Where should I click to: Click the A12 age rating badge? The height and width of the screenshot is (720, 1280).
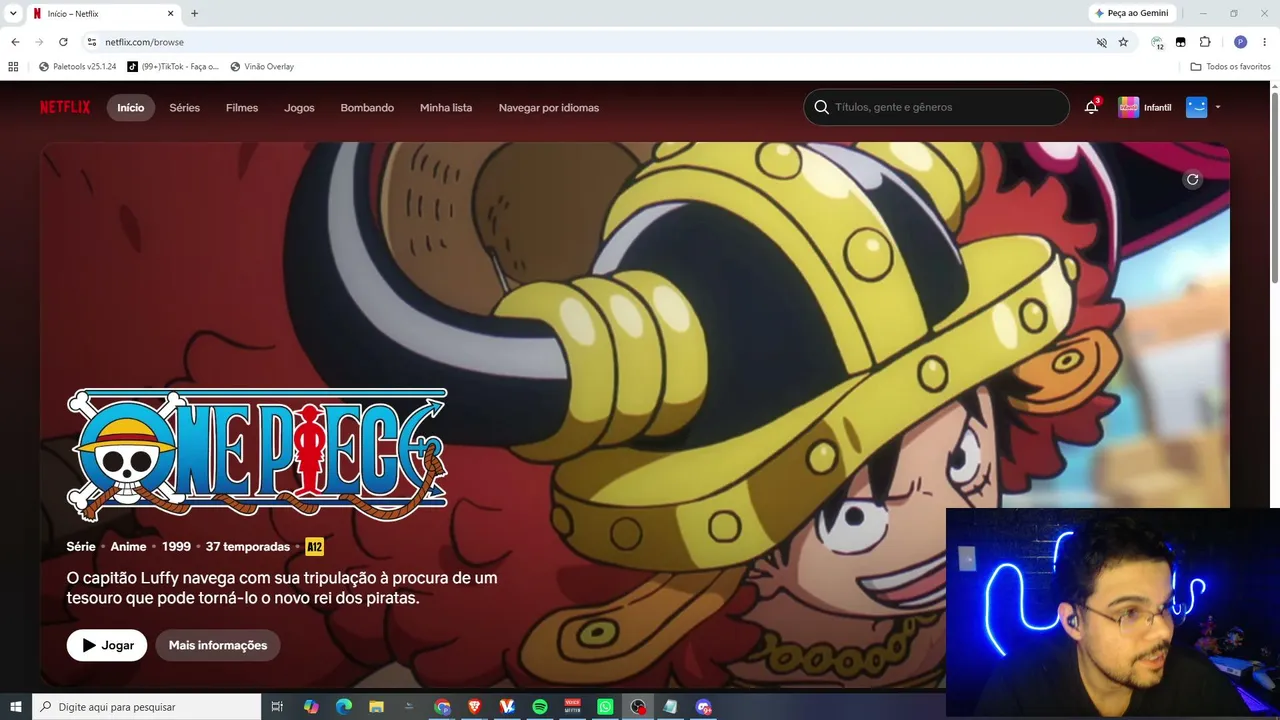coord(314,547)
